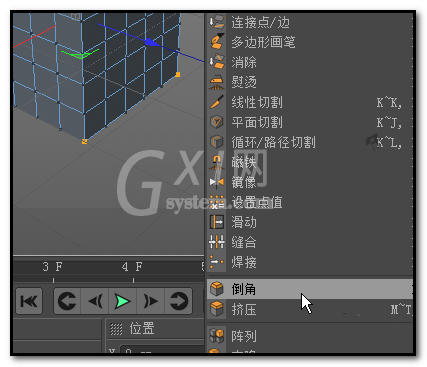This screenshot has width=427, height=367.
Task: Click the Weld (焊接) icon
Action: 217,262
